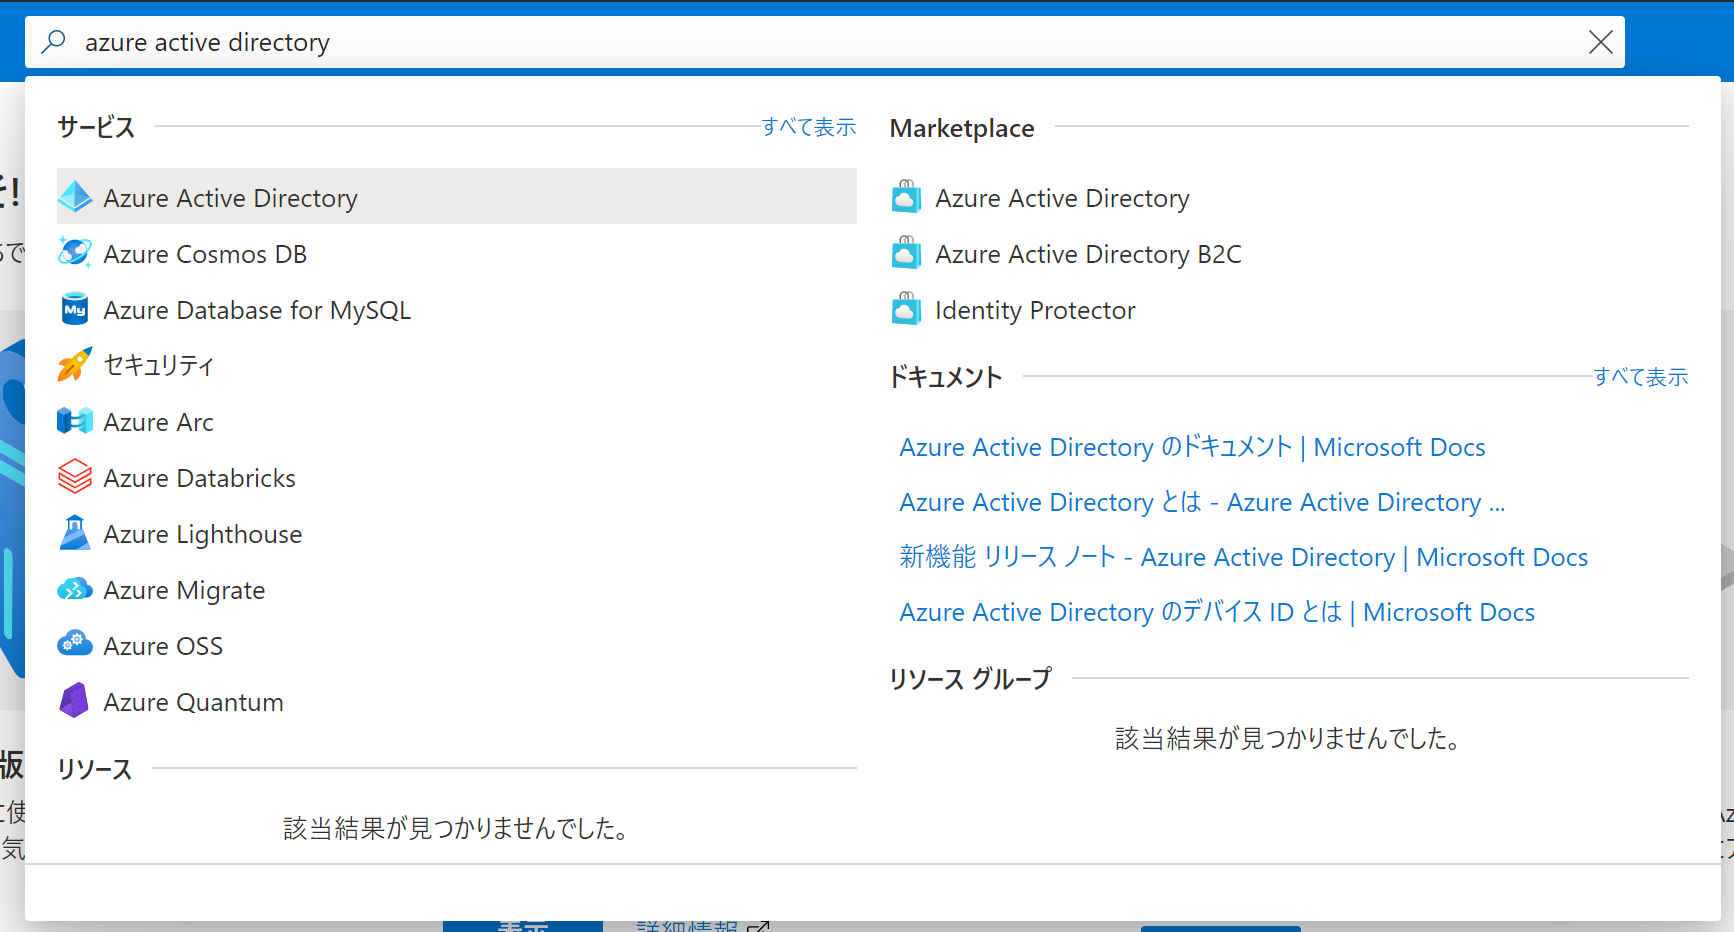The height and width of the screenshot is (932, 1734).
Task: Open the Azure OSS icon
Action: pos(75,643)
